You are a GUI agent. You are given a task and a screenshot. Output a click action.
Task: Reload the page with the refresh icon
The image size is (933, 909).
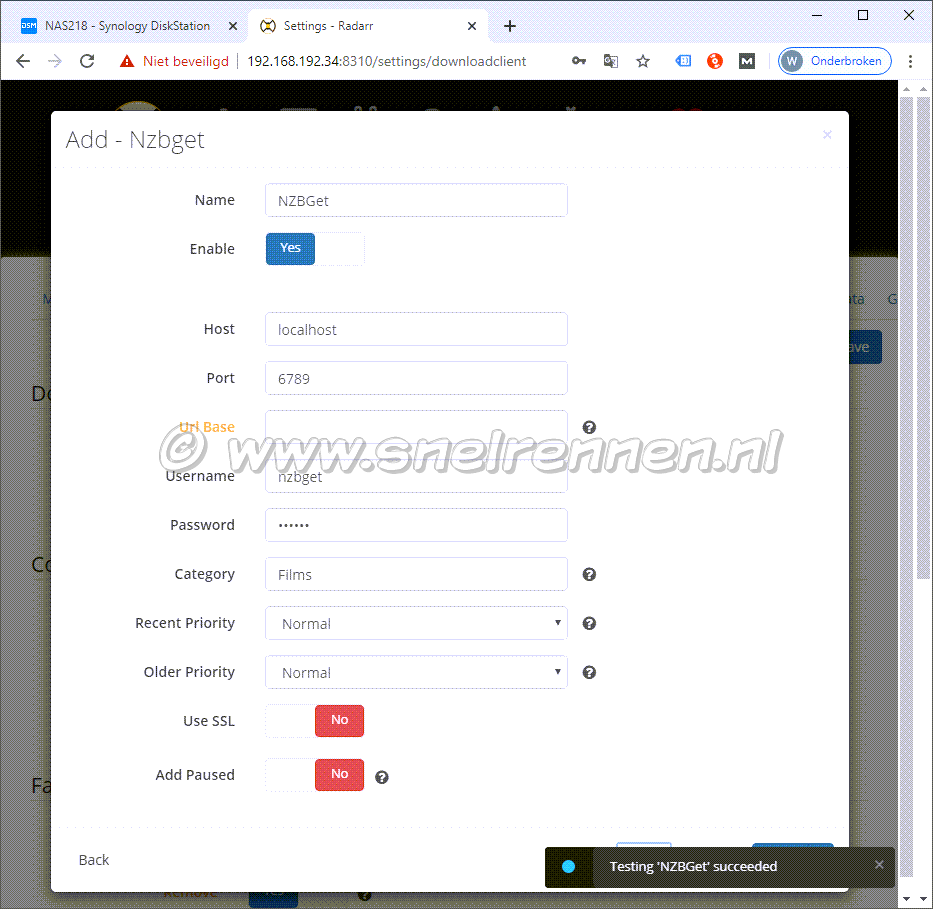pos(87,61)
